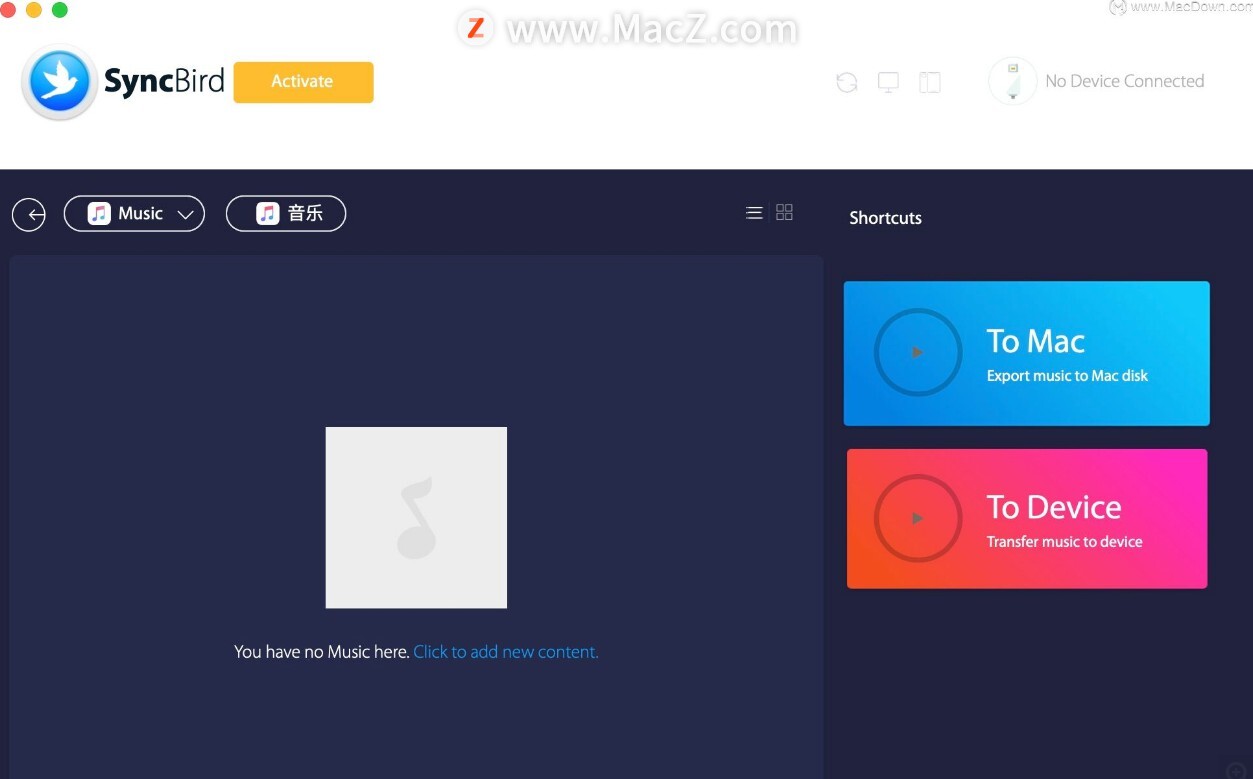Screen dimensions: 1253x779
Task: Click the Activate button
Action: [x=303, y=82]
